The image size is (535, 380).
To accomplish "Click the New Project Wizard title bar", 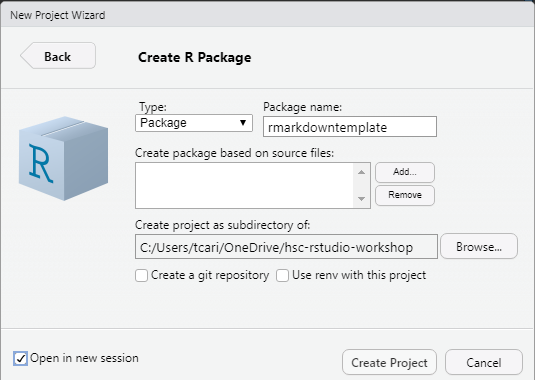I will click(268, 15).
